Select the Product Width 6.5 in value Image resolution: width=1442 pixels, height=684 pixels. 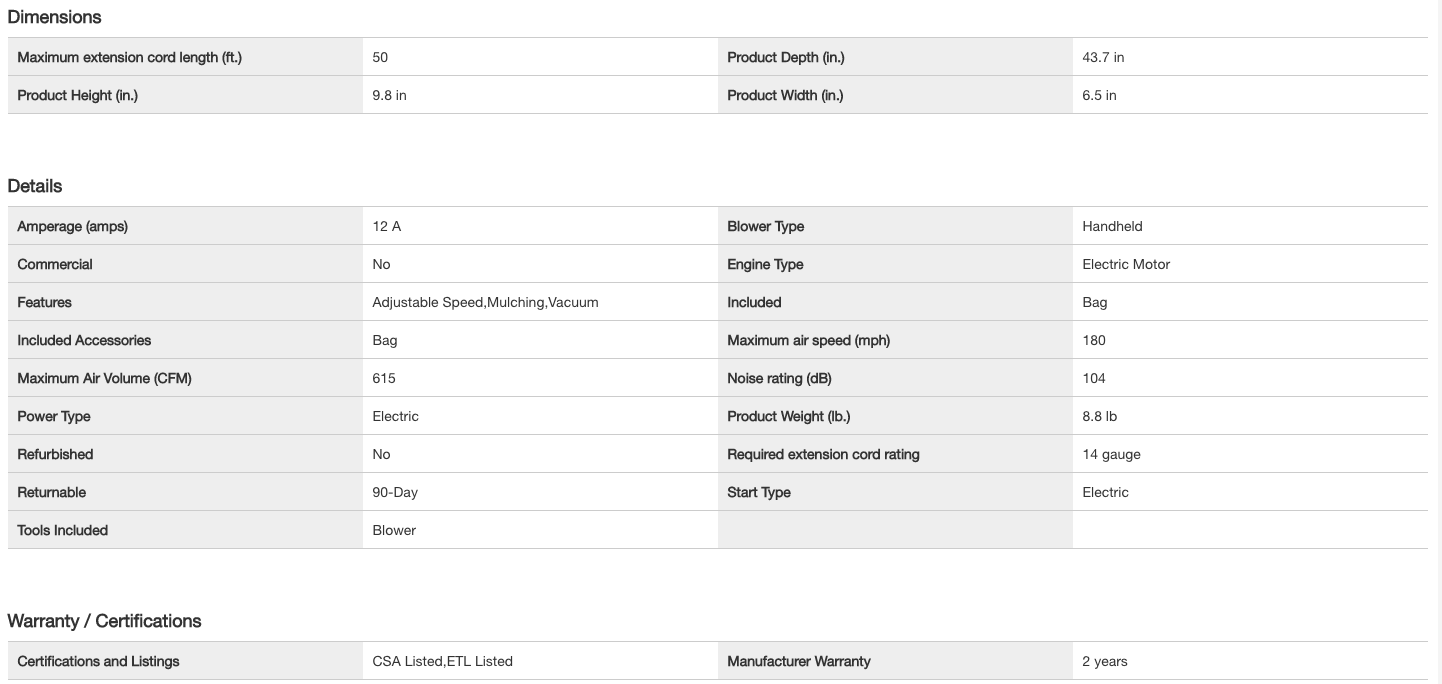[x=1099, y=95]
